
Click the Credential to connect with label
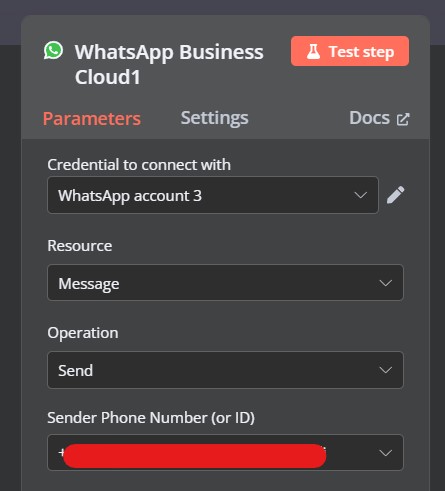pyautogui.click(x=139, y=165)
